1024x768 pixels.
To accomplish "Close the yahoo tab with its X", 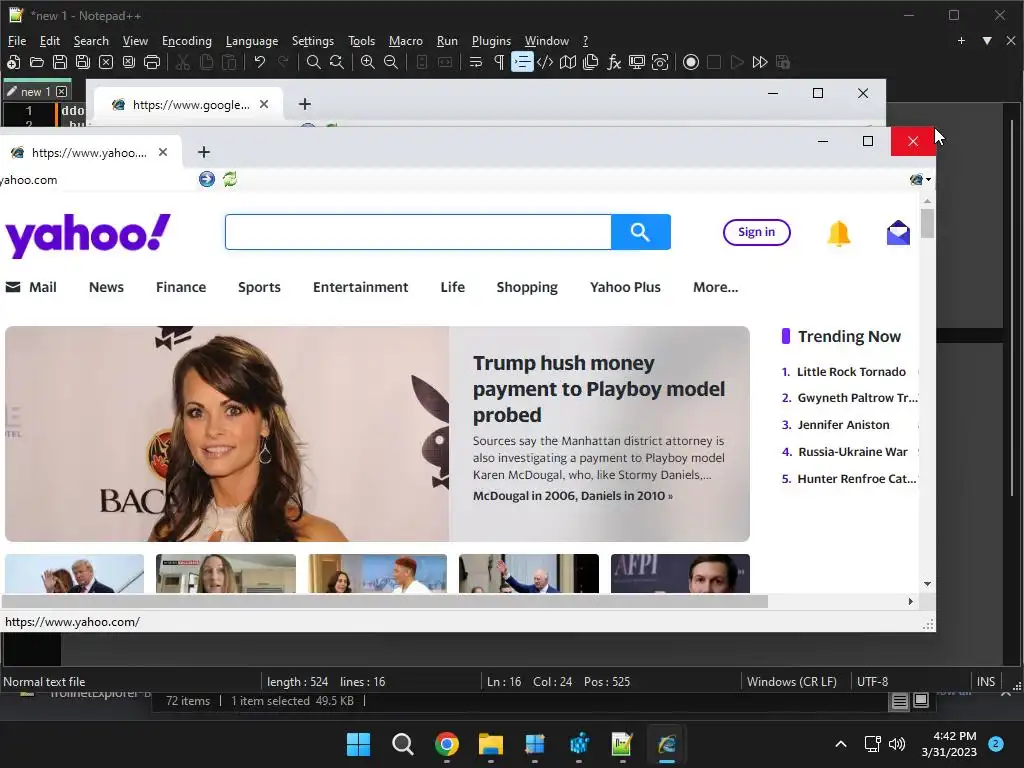I will 163,152.
